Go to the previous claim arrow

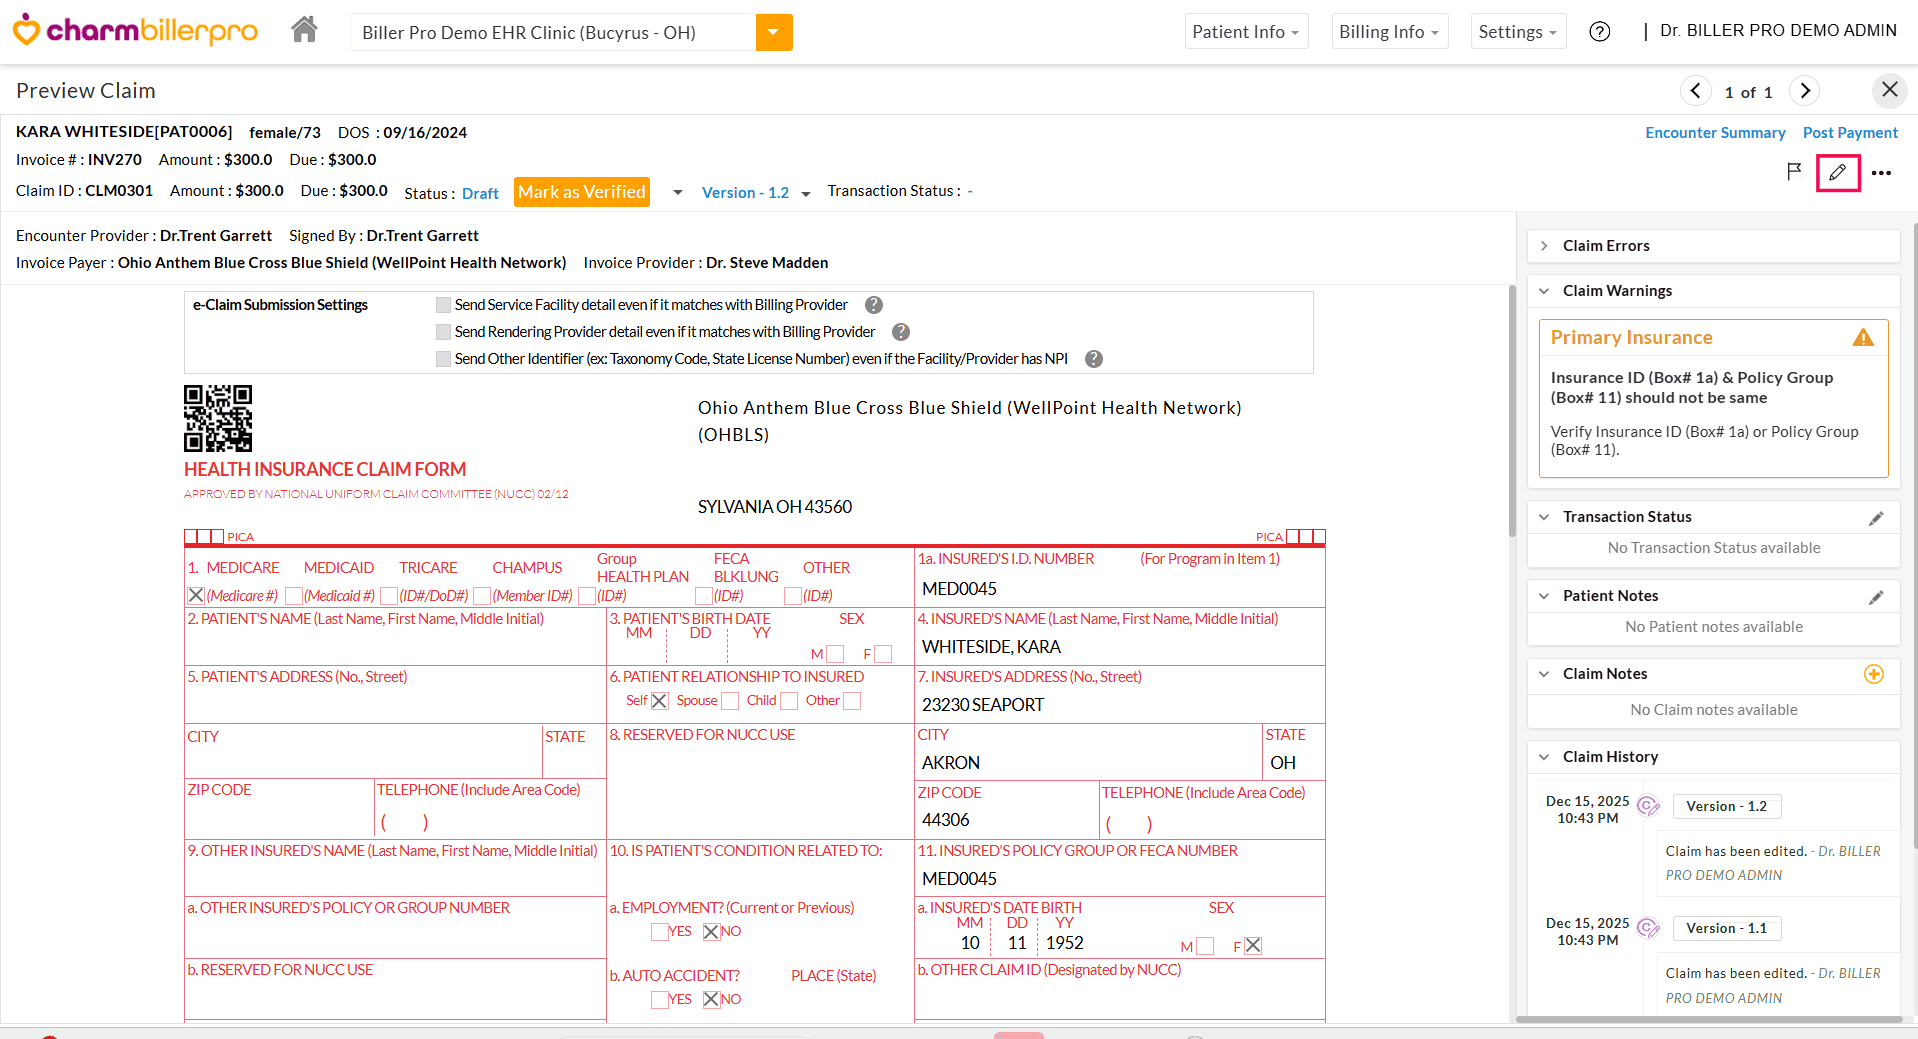1695,91
